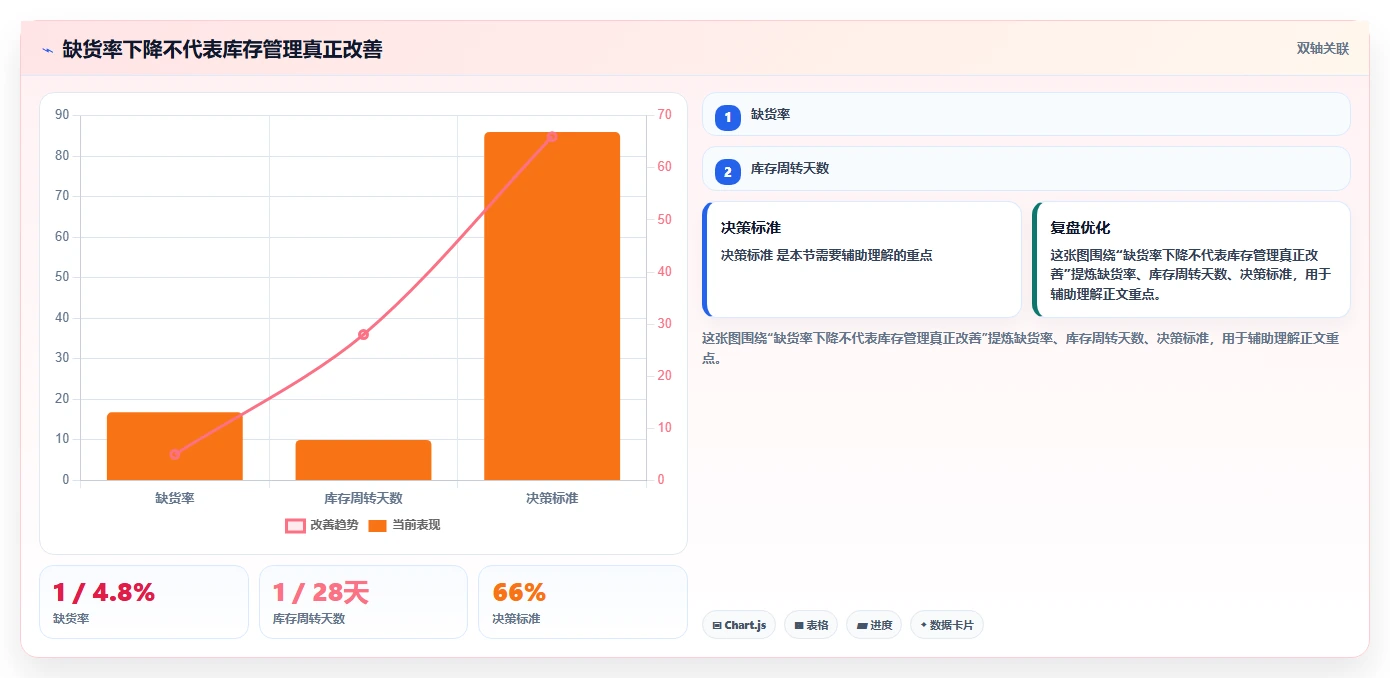Click the 66% stat card

583,602
